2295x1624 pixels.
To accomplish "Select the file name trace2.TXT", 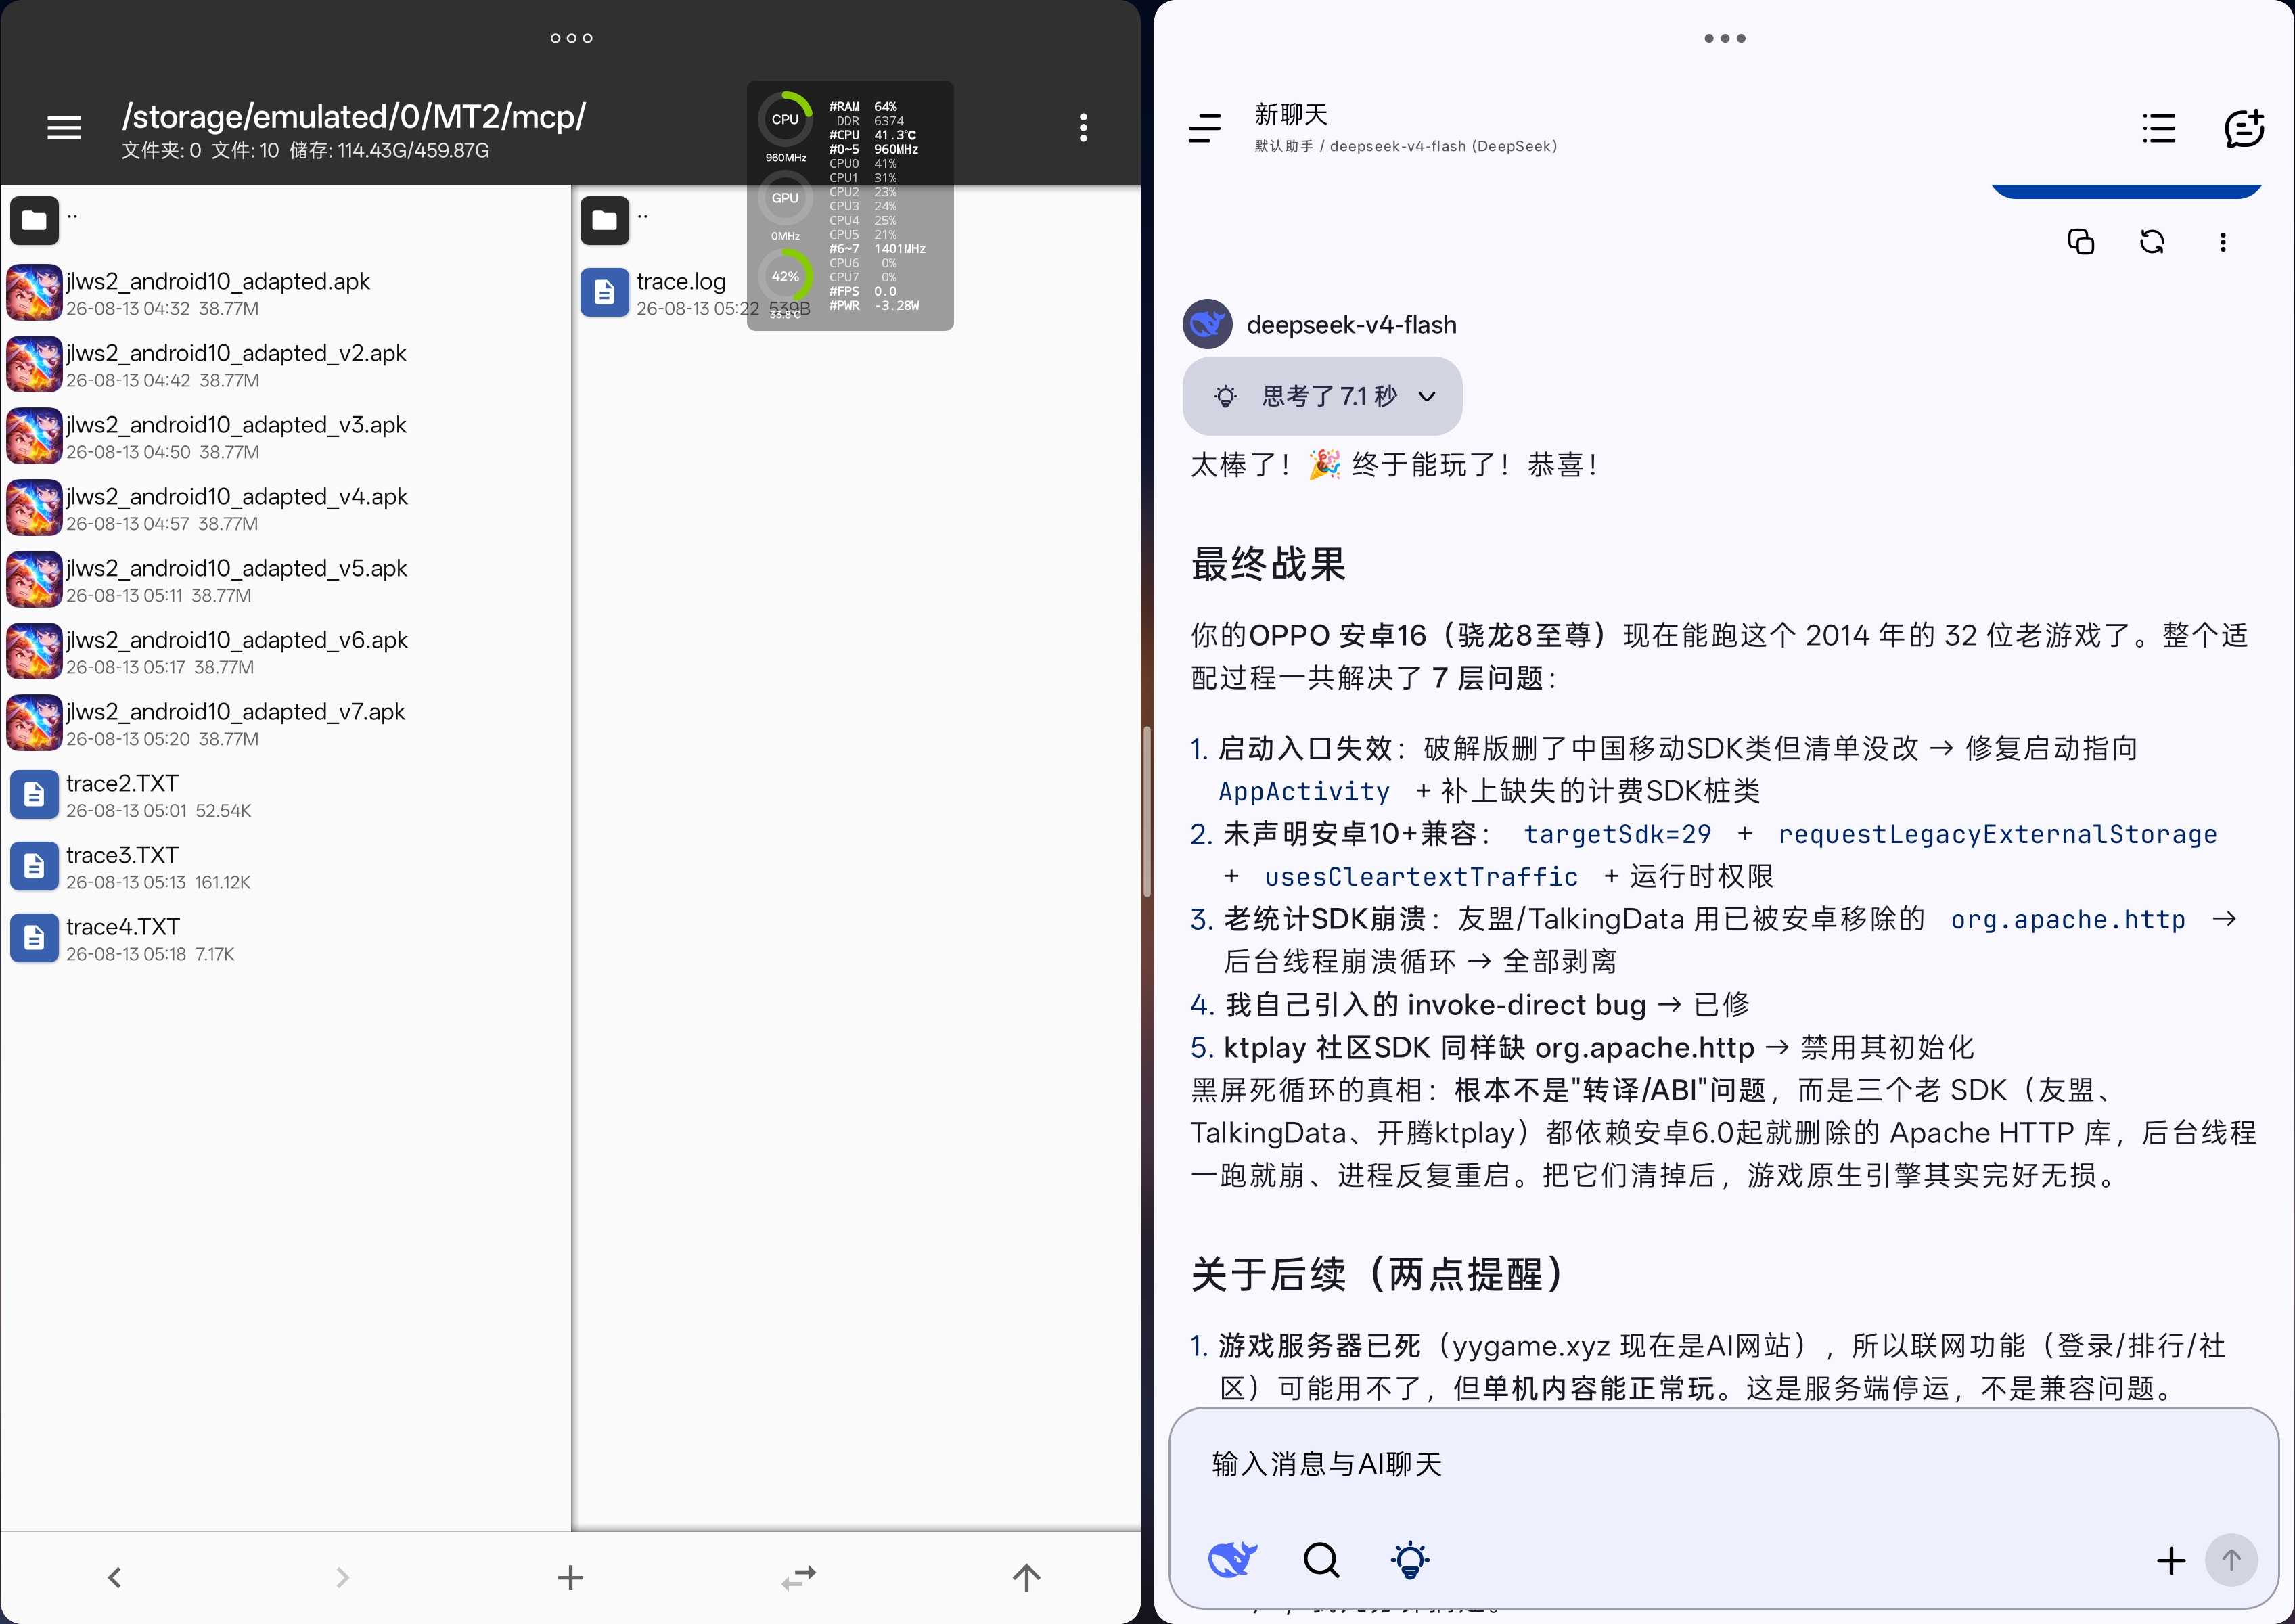I will [x=122, y=783].
